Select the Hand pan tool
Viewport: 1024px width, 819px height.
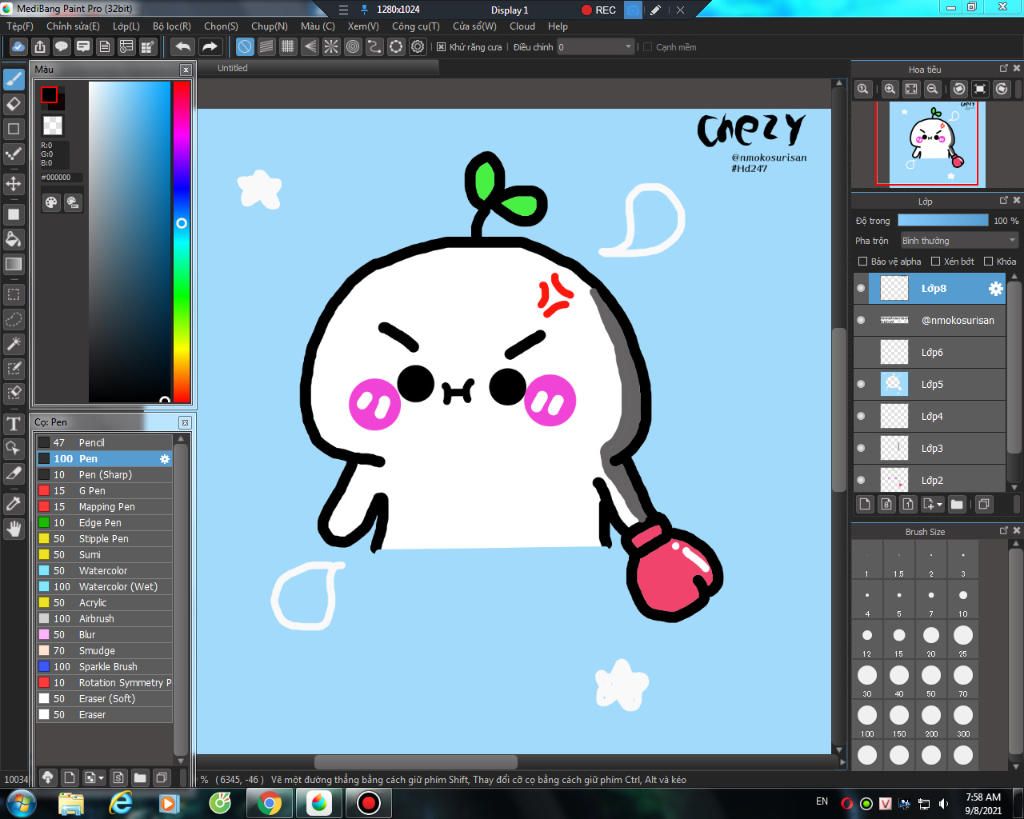coord(13,528)
